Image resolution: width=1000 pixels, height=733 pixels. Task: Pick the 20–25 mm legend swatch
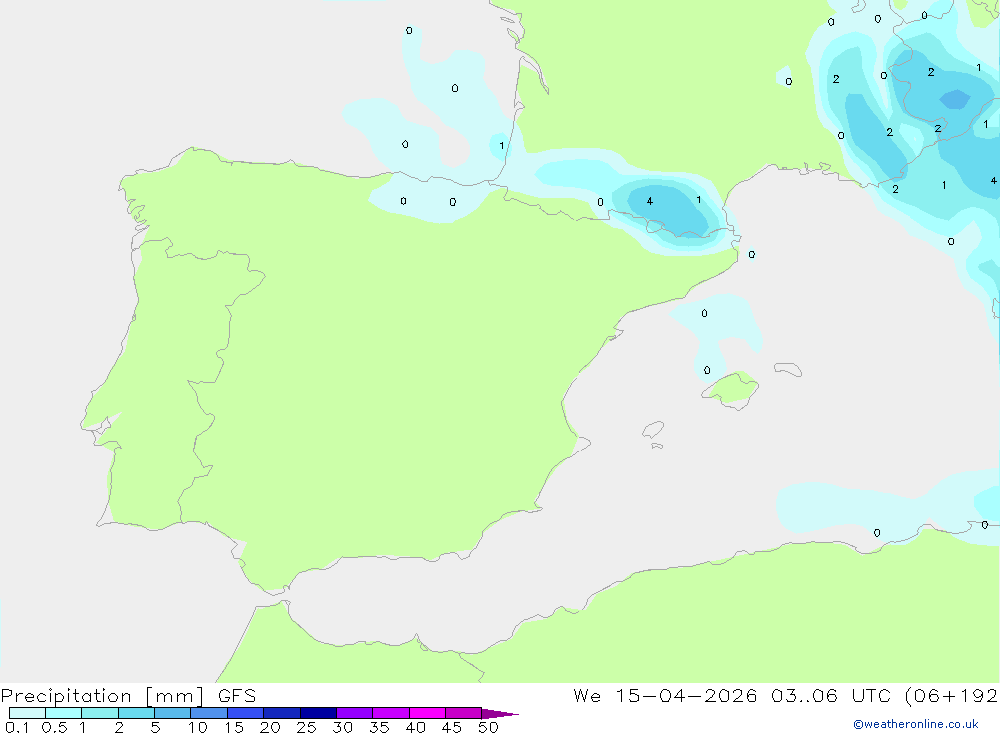[x=281, y=713]
